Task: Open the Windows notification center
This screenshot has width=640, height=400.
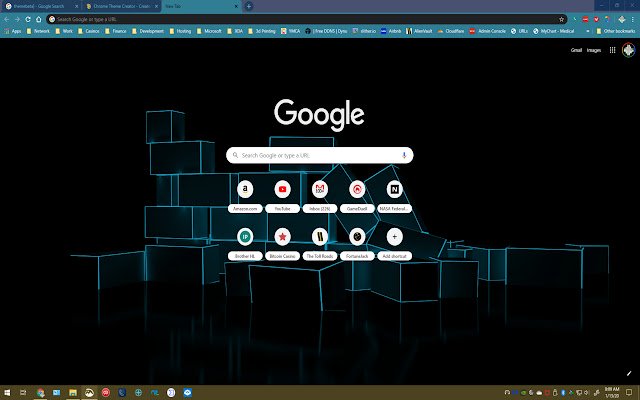Action: (x=629, y=393)
